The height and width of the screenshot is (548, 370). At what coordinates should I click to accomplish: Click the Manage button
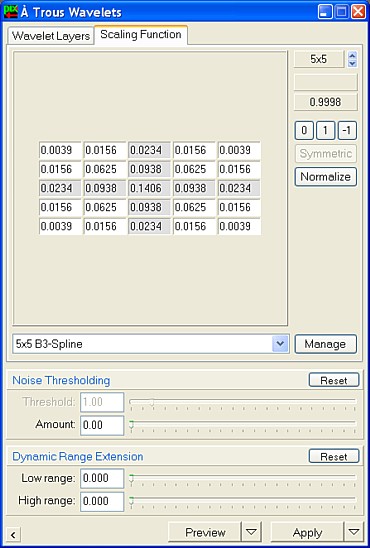click(x=326, y=344)
